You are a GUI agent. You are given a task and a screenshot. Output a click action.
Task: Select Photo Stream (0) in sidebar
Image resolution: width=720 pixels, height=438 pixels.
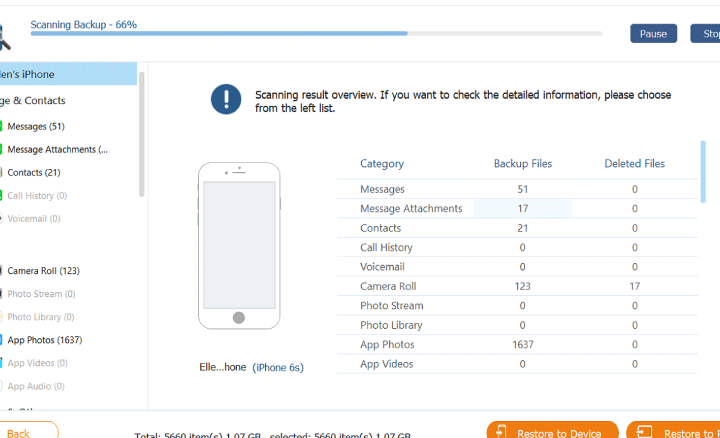pyautogui.click(x=41, y=294)
